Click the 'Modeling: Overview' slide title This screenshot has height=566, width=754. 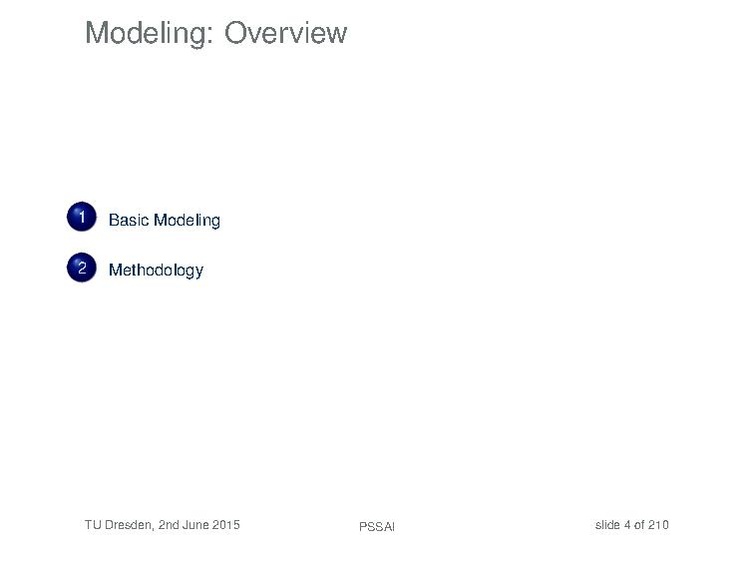[x=216, y=33]
